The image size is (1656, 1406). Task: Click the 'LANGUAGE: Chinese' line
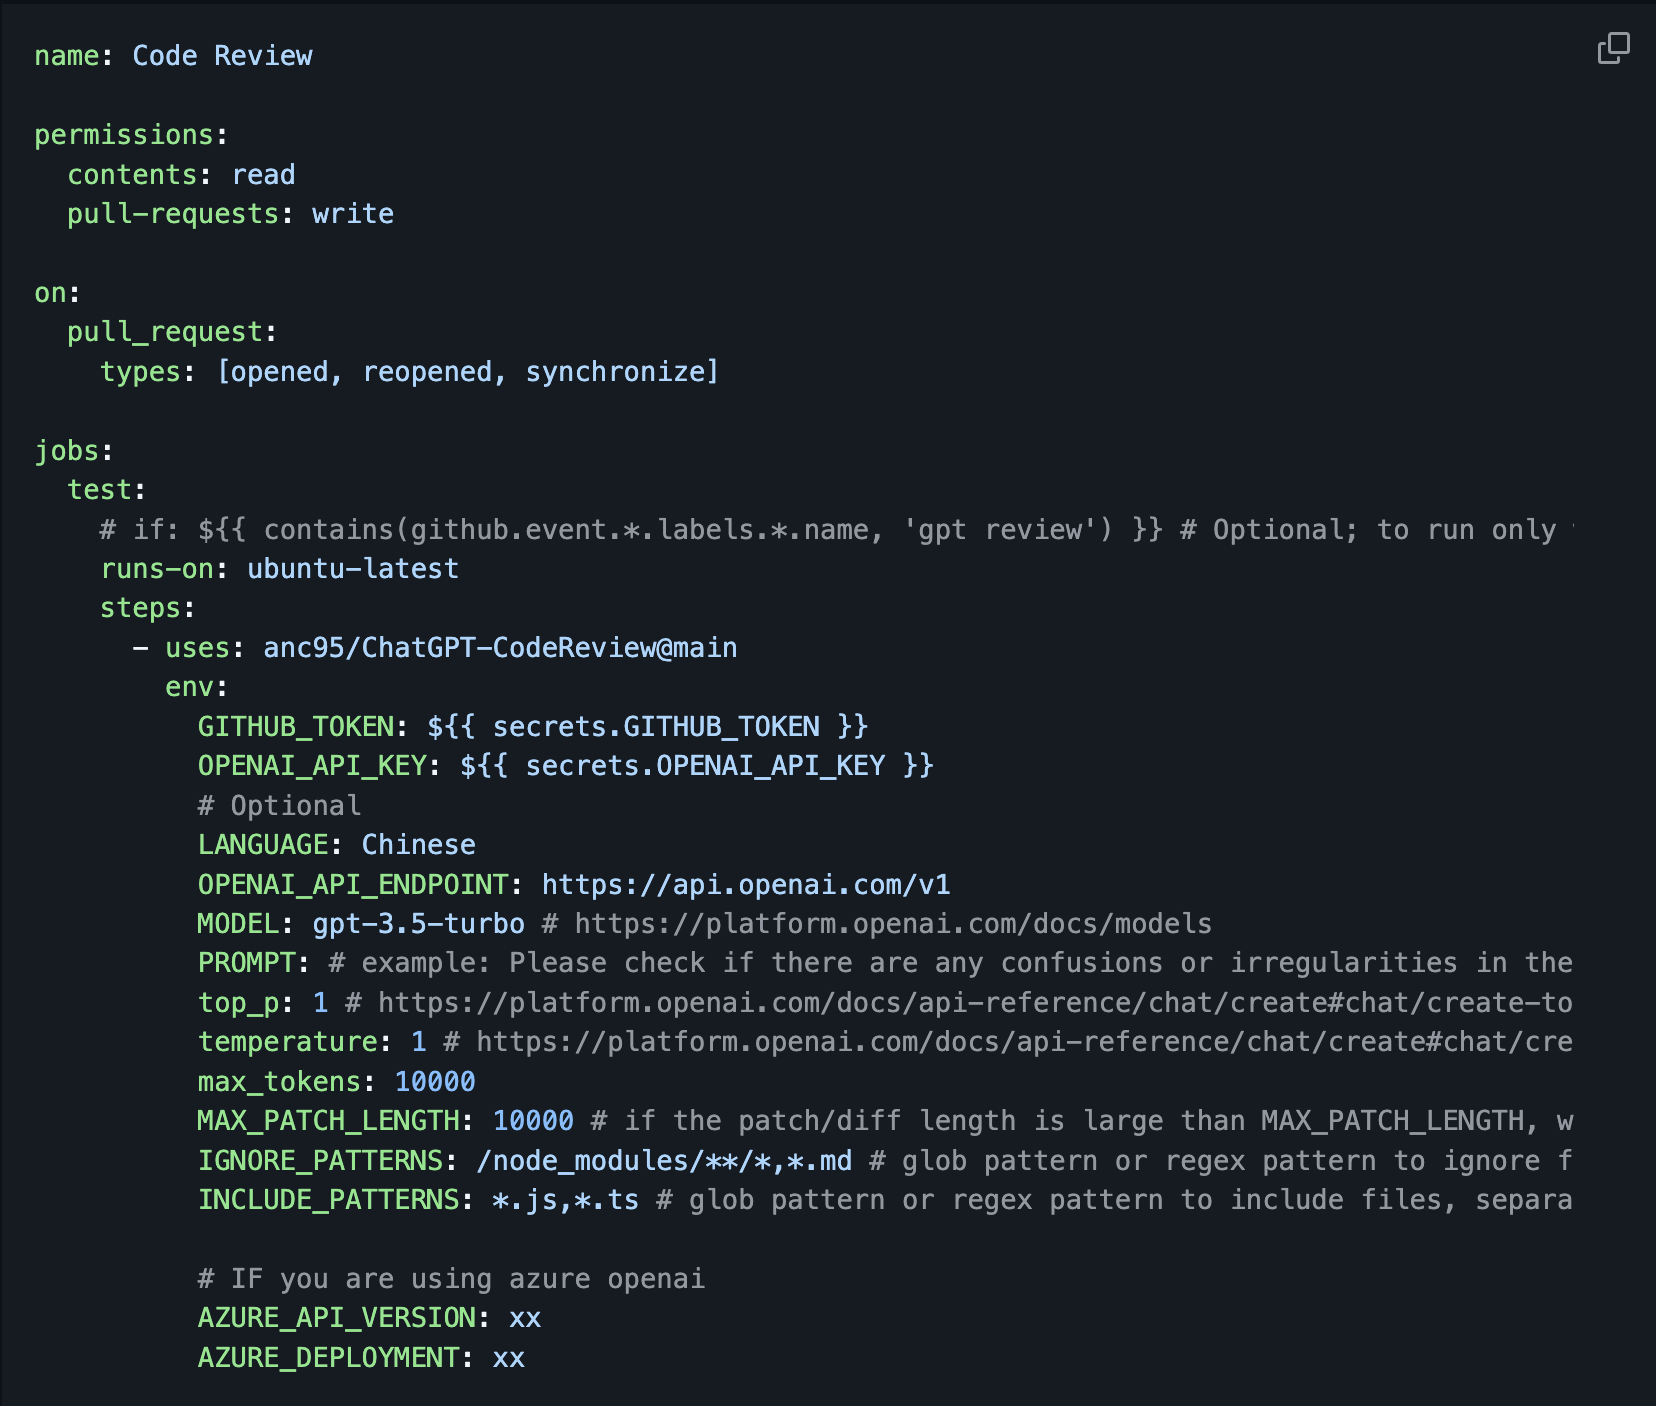click(337, 845)
